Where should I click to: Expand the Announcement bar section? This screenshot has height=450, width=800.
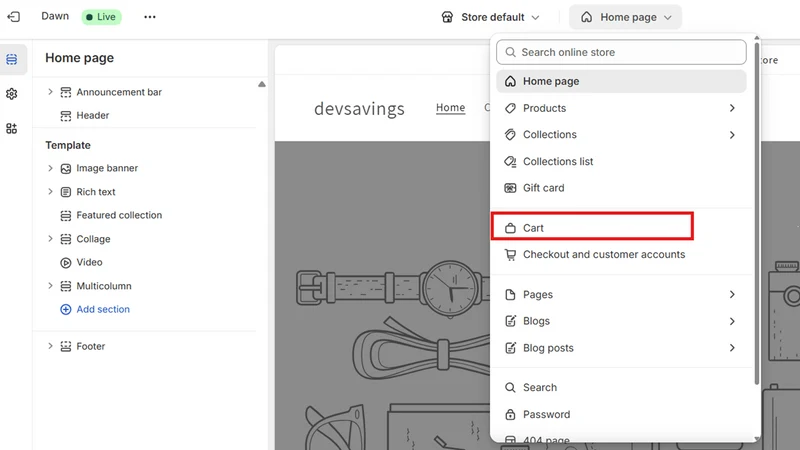tap(50, 92)
